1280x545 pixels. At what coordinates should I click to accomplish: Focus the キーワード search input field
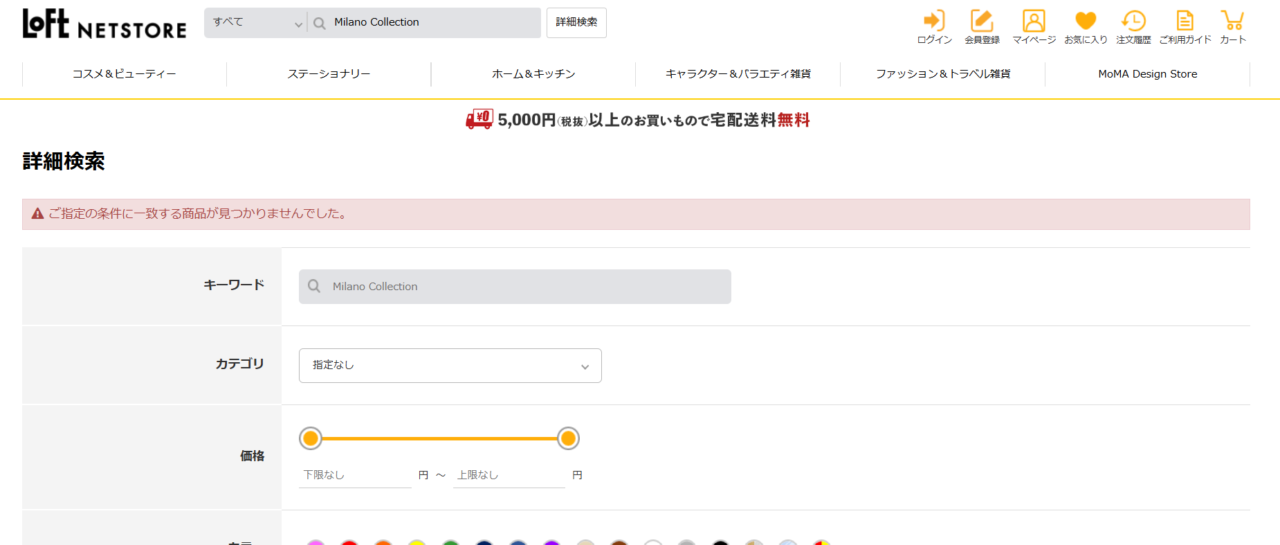(x=515, y=286)
